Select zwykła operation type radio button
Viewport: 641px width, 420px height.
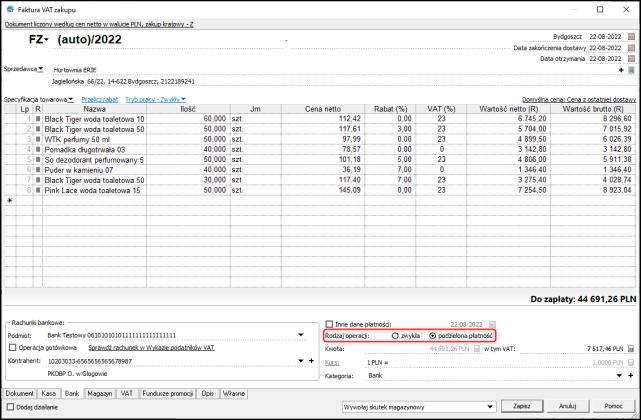[x=396, y=336]
